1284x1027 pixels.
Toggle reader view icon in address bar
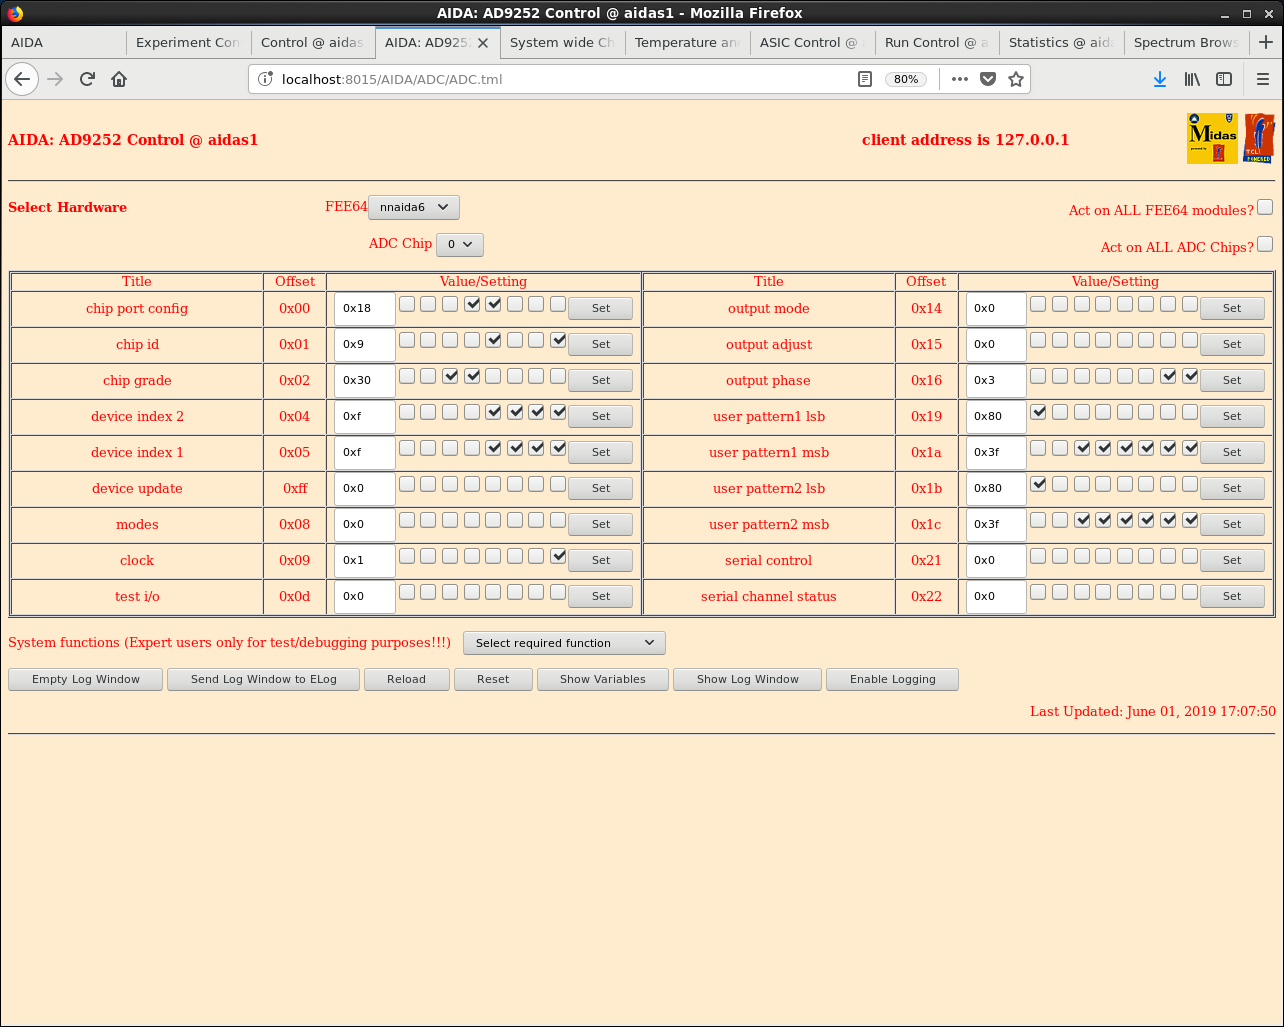tap(865, 79)
